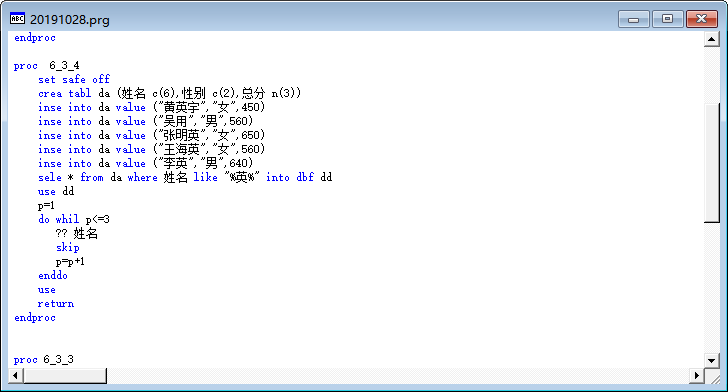
Task: Click the "sele * from da where" line
Action: 185,177
